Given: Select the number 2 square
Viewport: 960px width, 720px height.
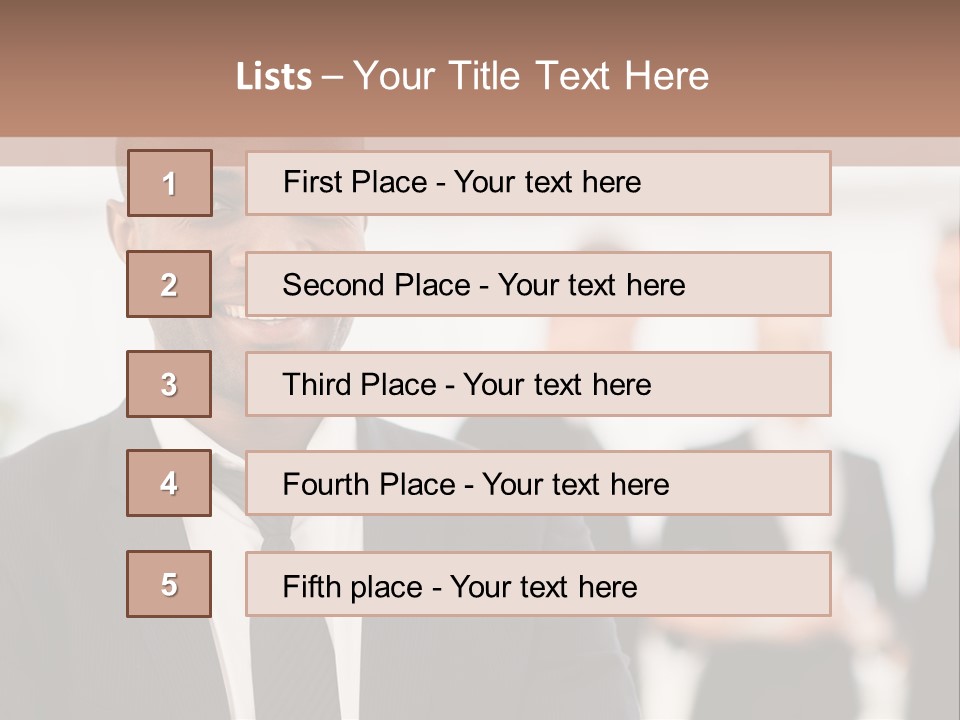Looking at the screenshot, I should [x=169, y=284].
